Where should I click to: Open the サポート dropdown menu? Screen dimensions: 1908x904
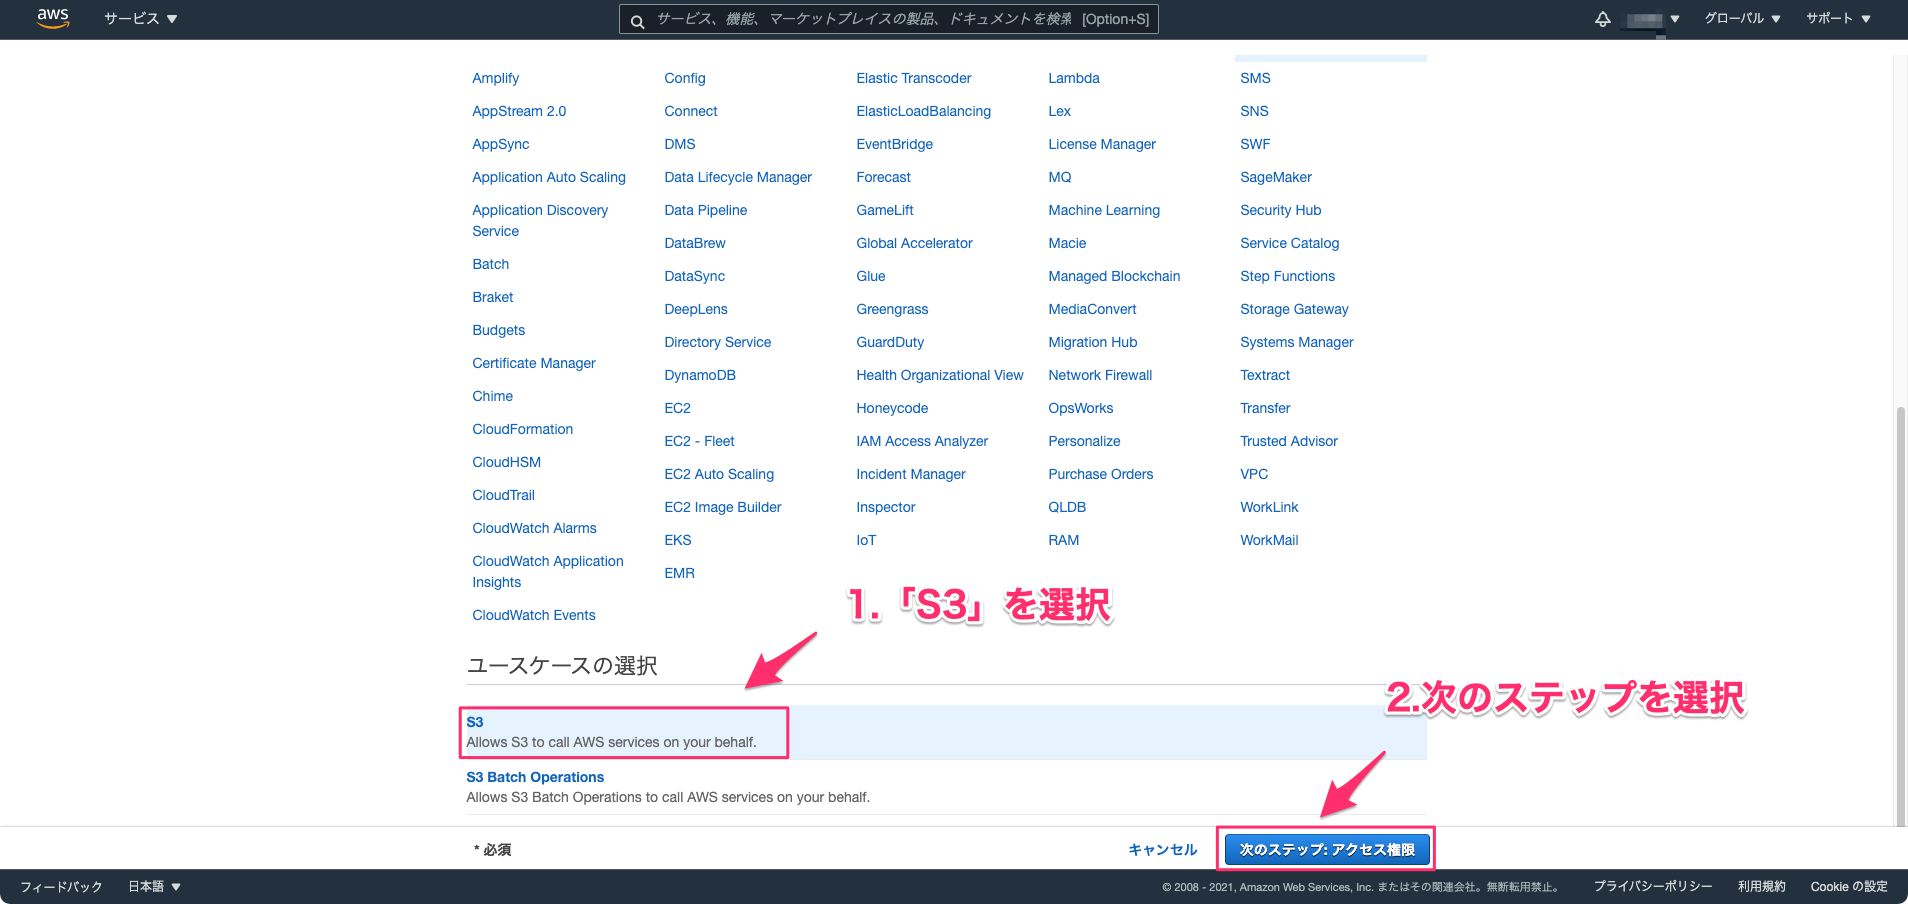click(x=1838, y=19)
